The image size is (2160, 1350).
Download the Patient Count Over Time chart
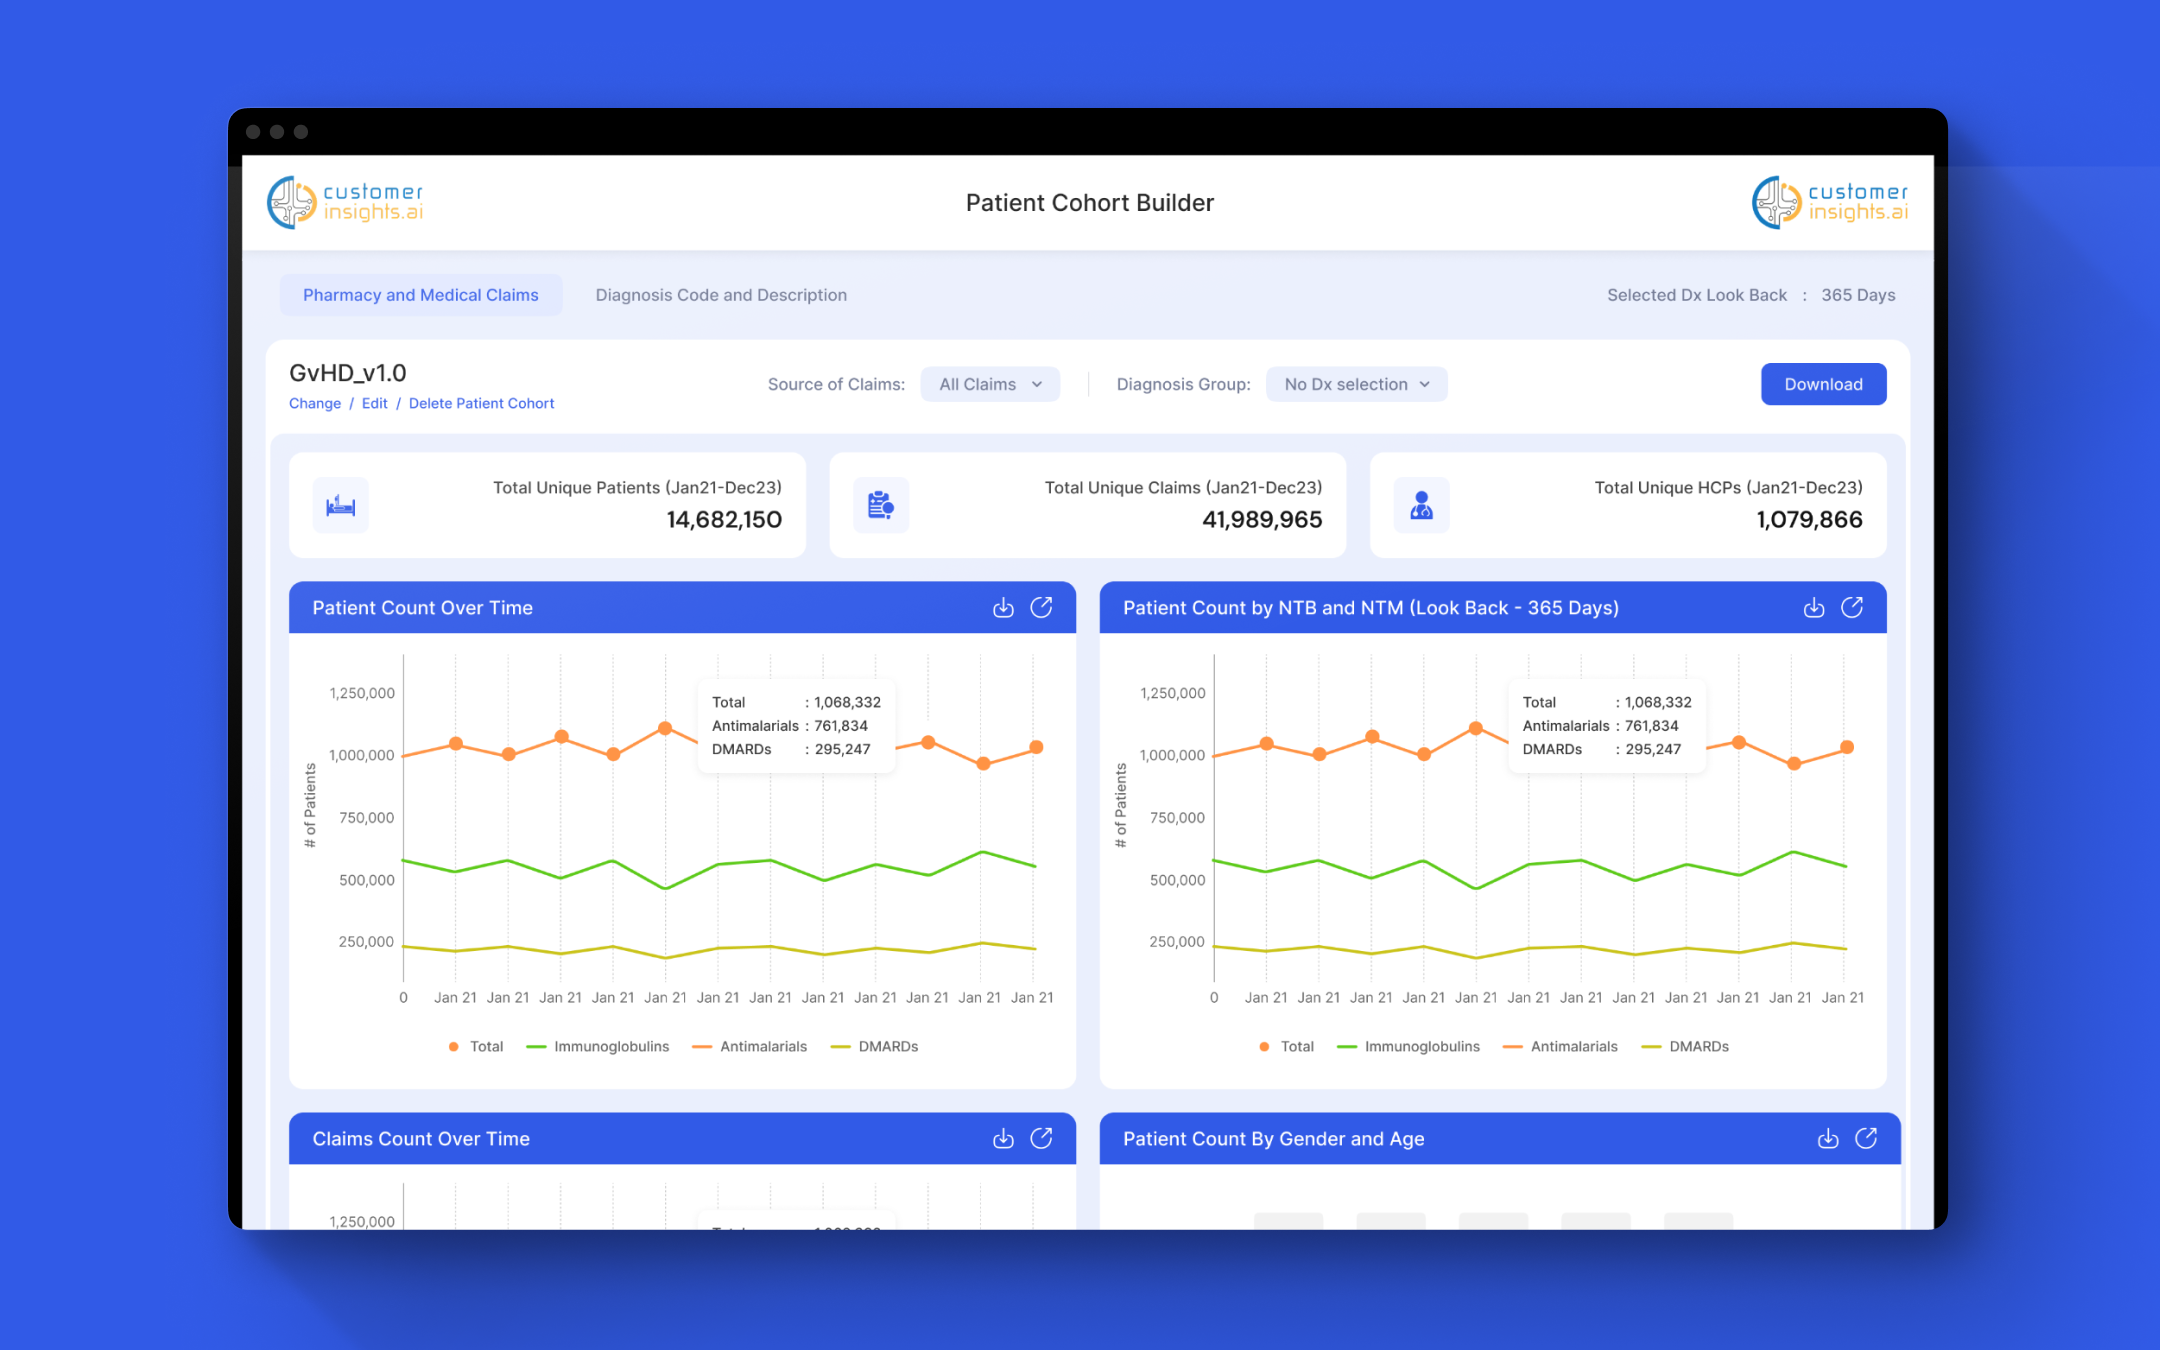tap(1003, 608)
